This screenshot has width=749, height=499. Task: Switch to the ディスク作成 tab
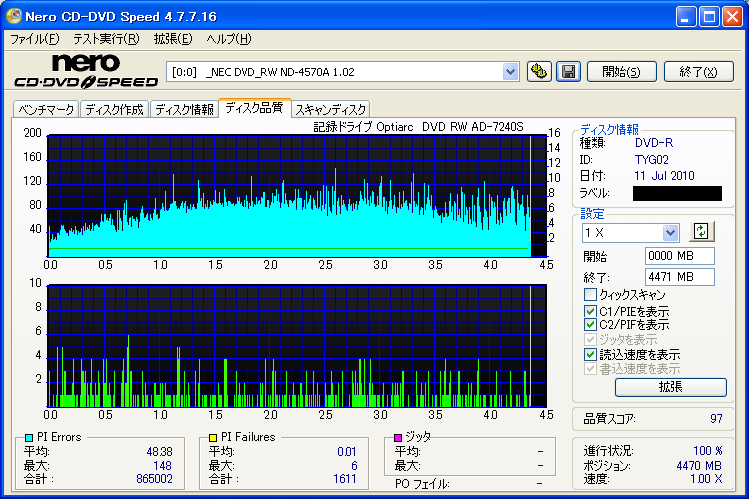tap(114, 109)
